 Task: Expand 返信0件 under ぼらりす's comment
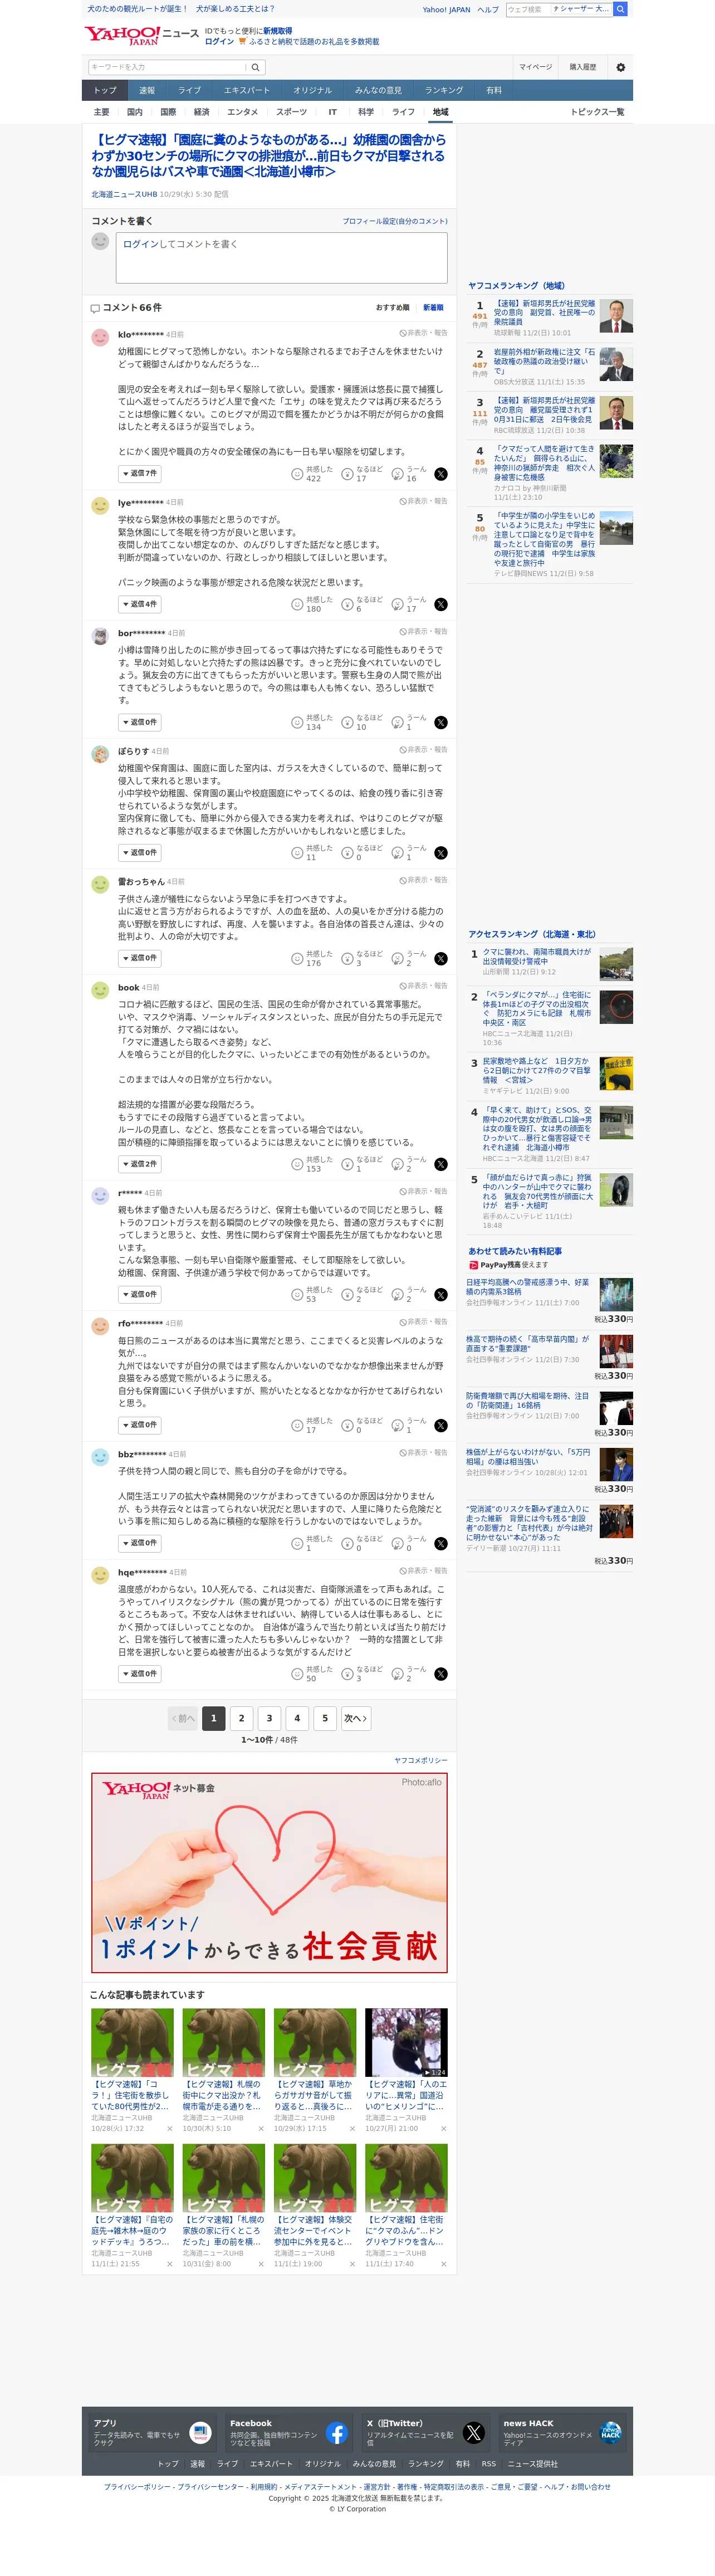140,853
